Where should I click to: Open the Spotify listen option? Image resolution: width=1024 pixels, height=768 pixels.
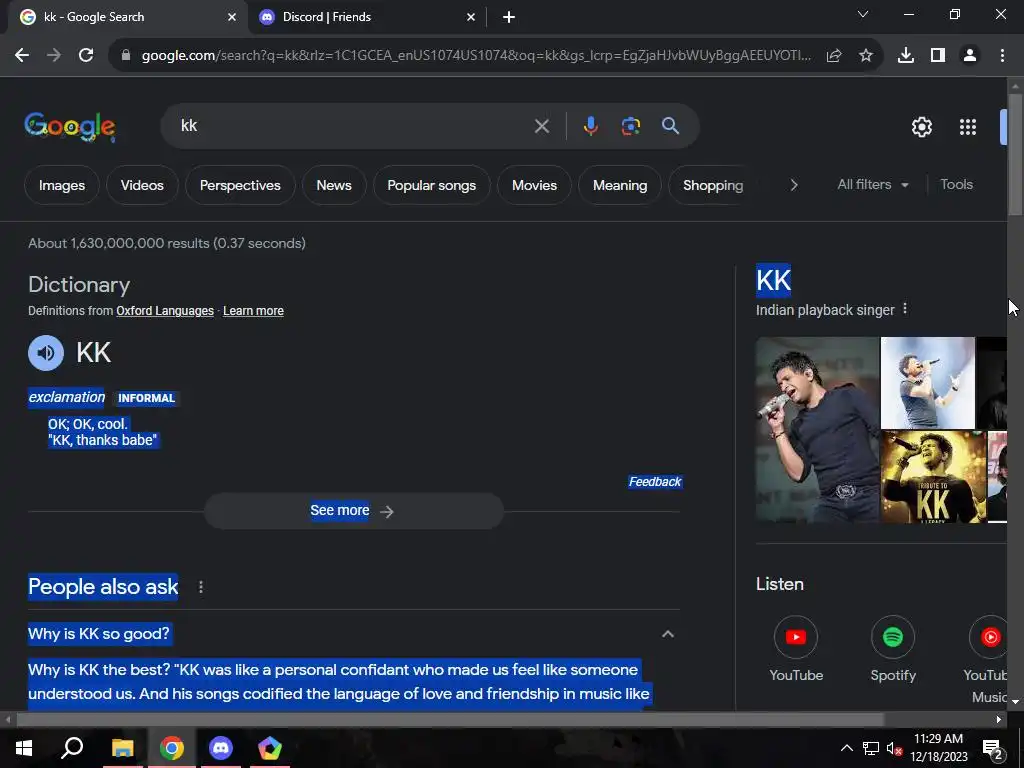point(893,649)
